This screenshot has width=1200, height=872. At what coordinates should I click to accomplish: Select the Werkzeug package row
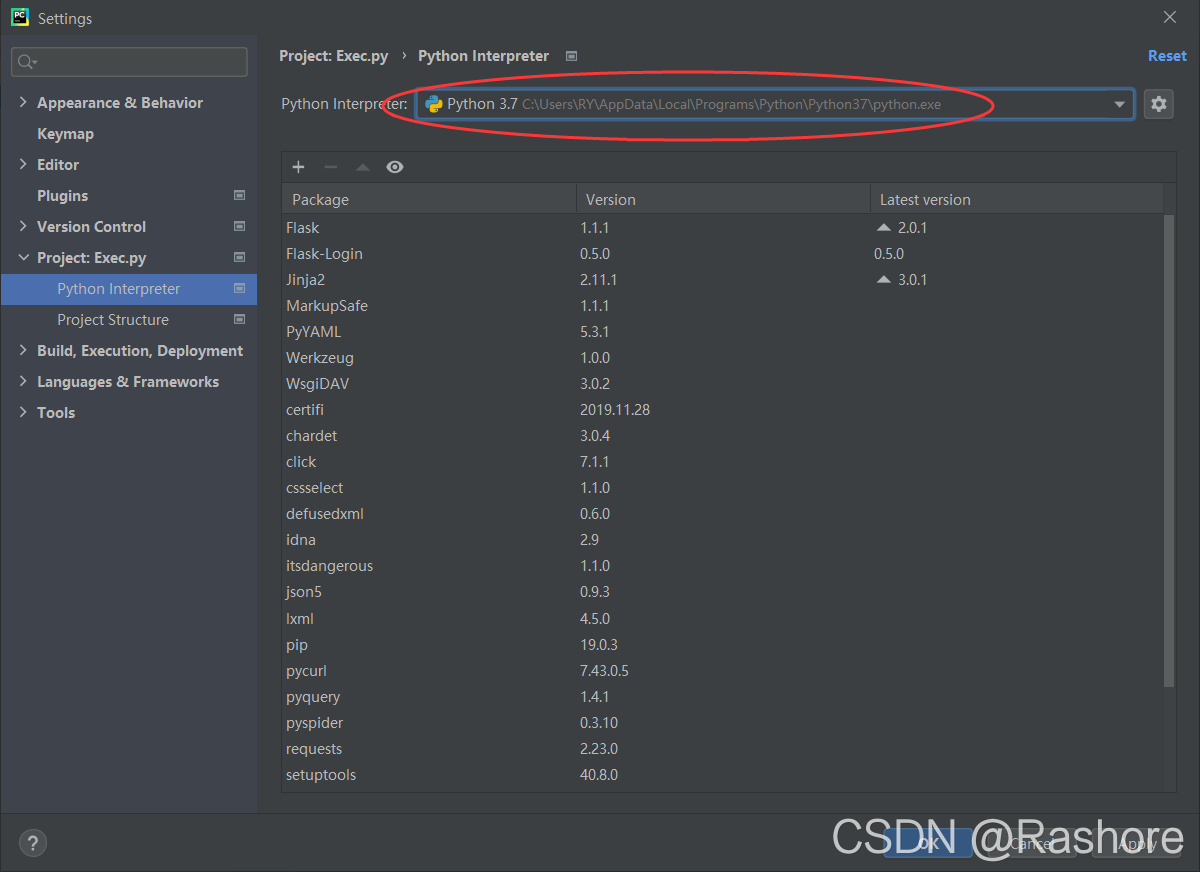(722, 358)
